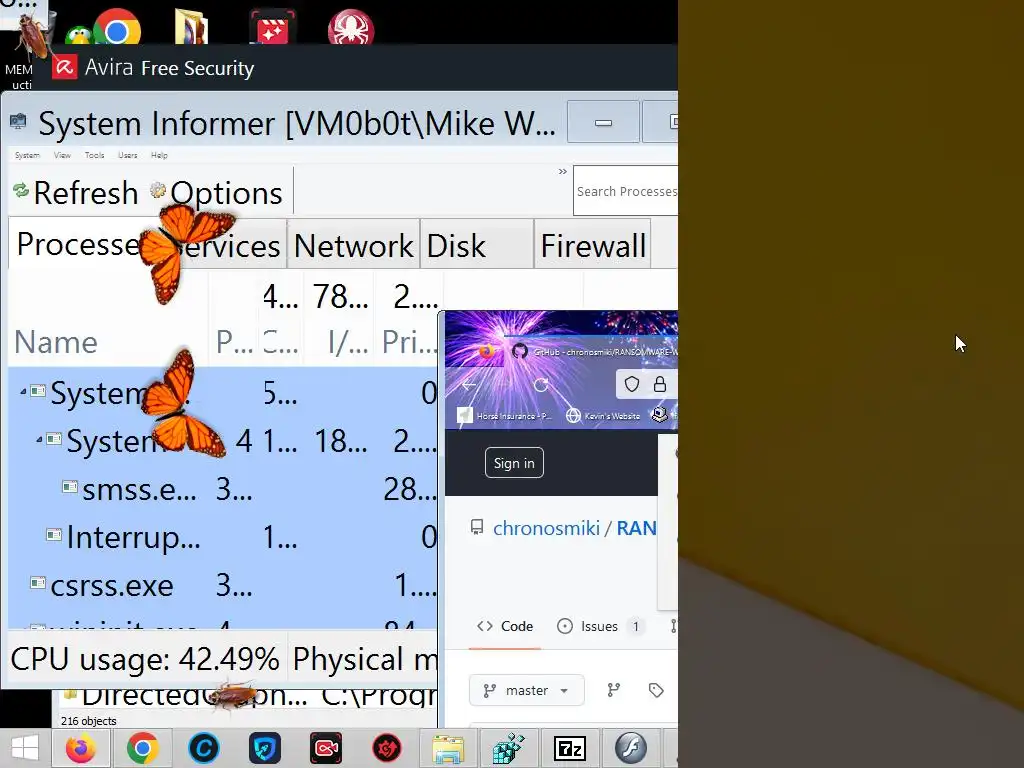This screenshot has height=768, width=1024.
Task: Open Options in System Informer toolbar
Action: click(216, 193)
